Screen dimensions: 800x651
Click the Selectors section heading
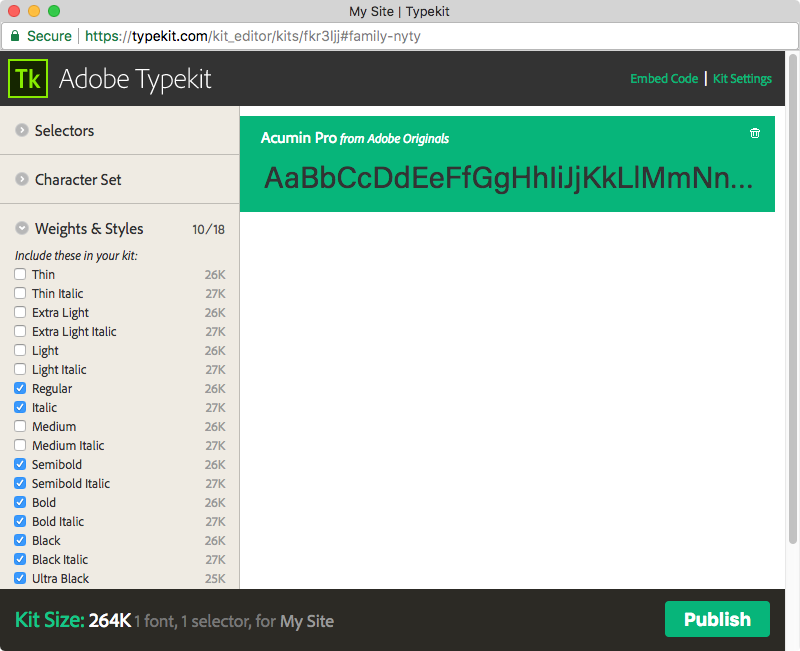tap(64, 131)
